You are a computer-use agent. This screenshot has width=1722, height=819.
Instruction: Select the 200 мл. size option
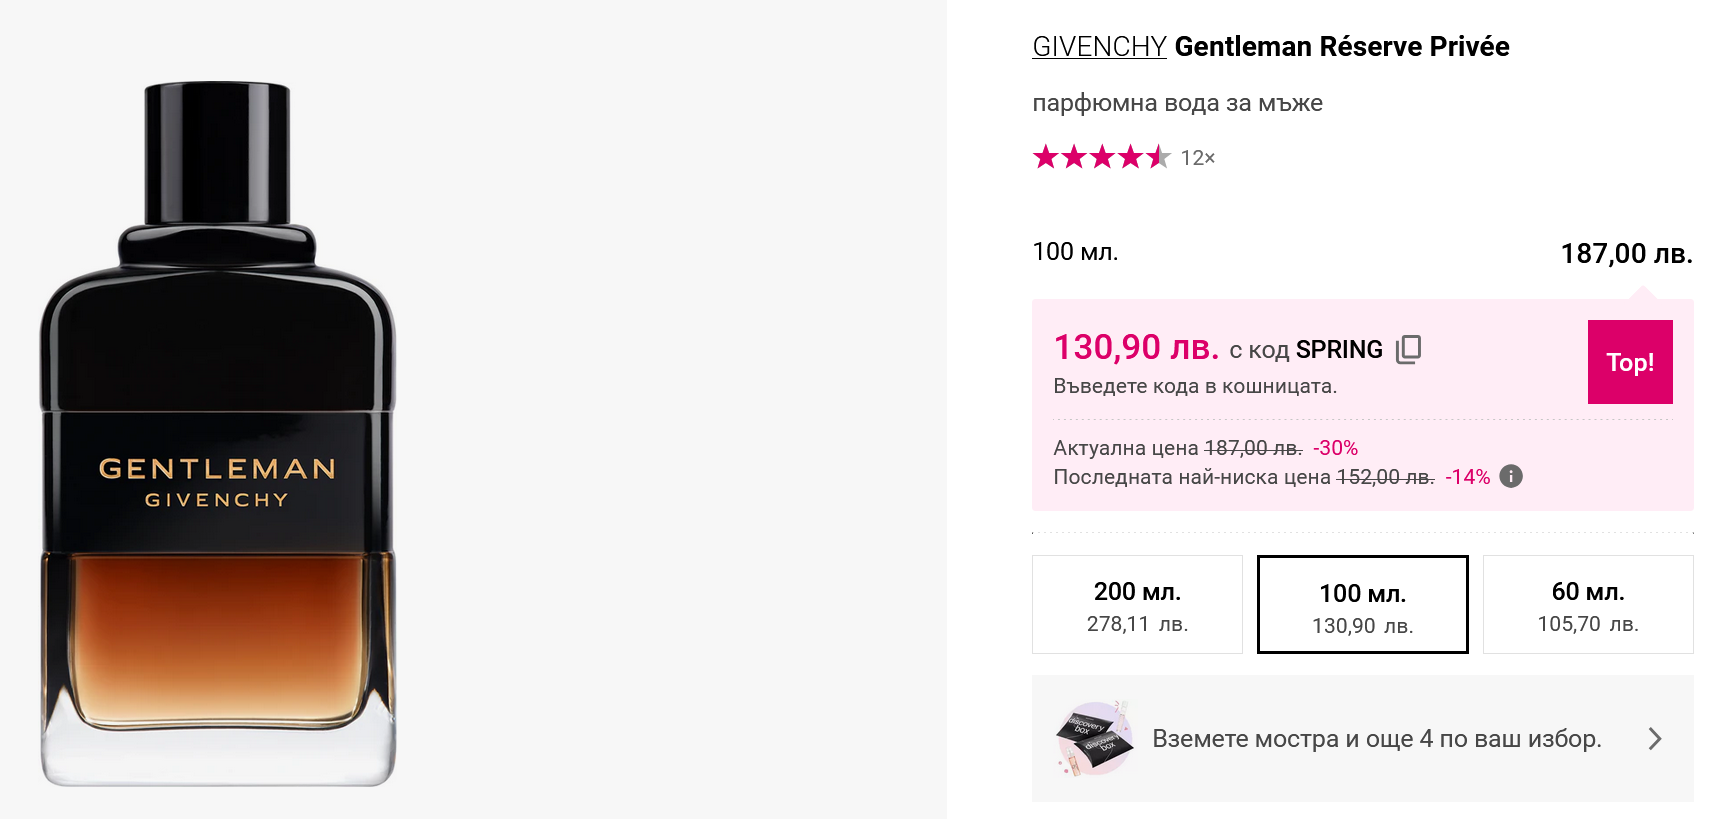[1137, 605]
